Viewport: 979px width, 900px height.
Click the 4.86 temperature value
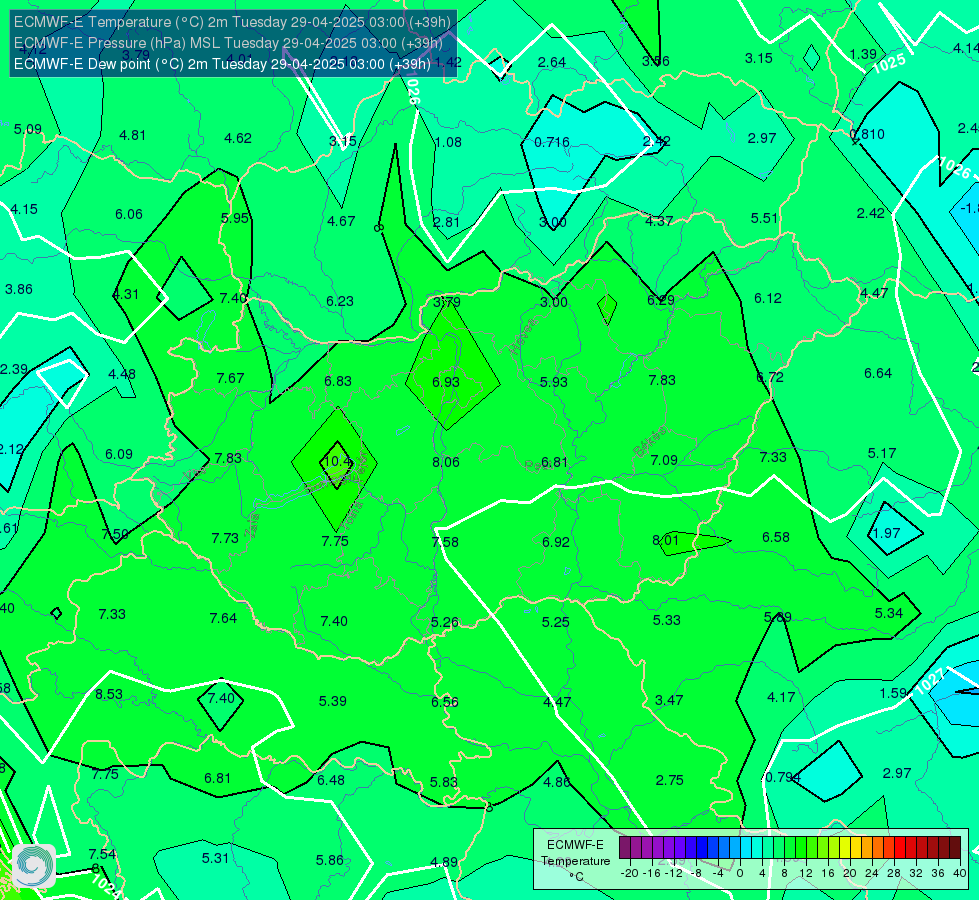[x=556, y=783]
